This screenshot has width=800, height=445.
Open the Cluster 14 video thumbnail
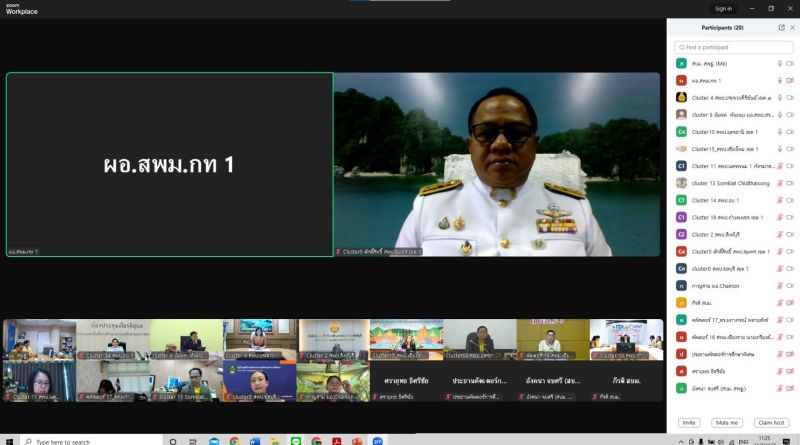pos(113,339)
